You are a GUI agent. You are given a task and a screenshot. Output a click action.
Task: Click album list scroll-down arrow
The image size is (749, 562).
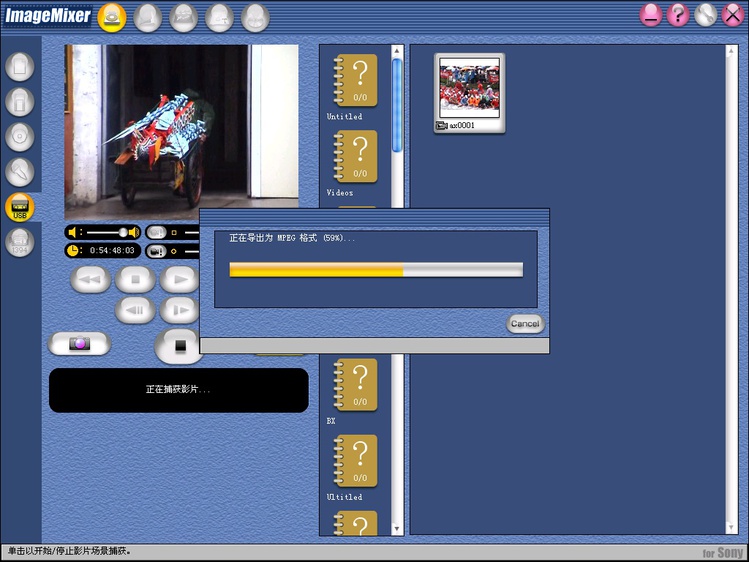click(397, 528)
